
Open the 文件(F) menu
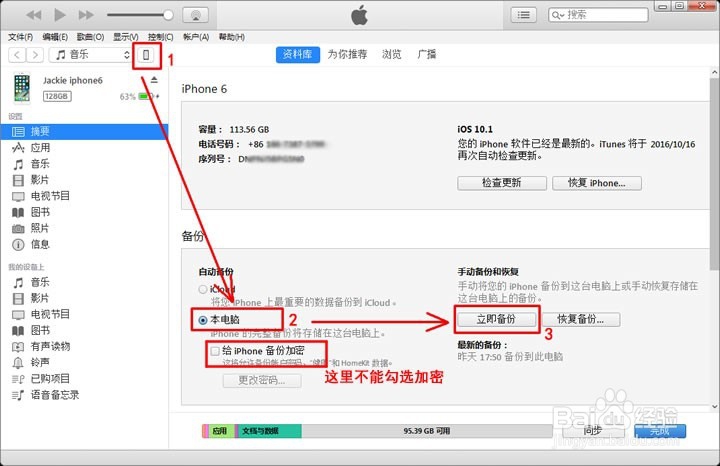coord(21,37)
